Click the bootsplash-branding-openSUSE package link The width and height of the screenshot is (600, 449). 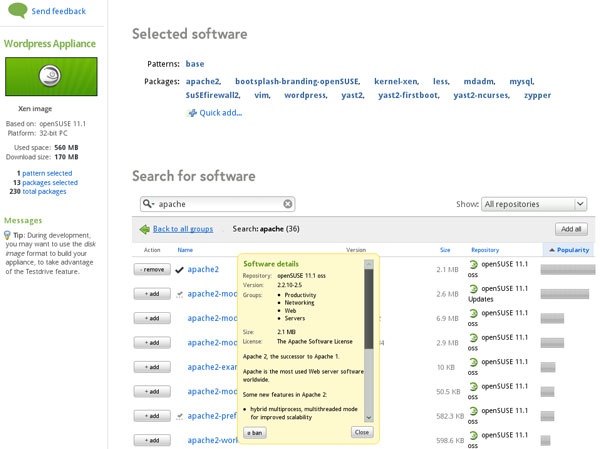(x=297, y=82)
